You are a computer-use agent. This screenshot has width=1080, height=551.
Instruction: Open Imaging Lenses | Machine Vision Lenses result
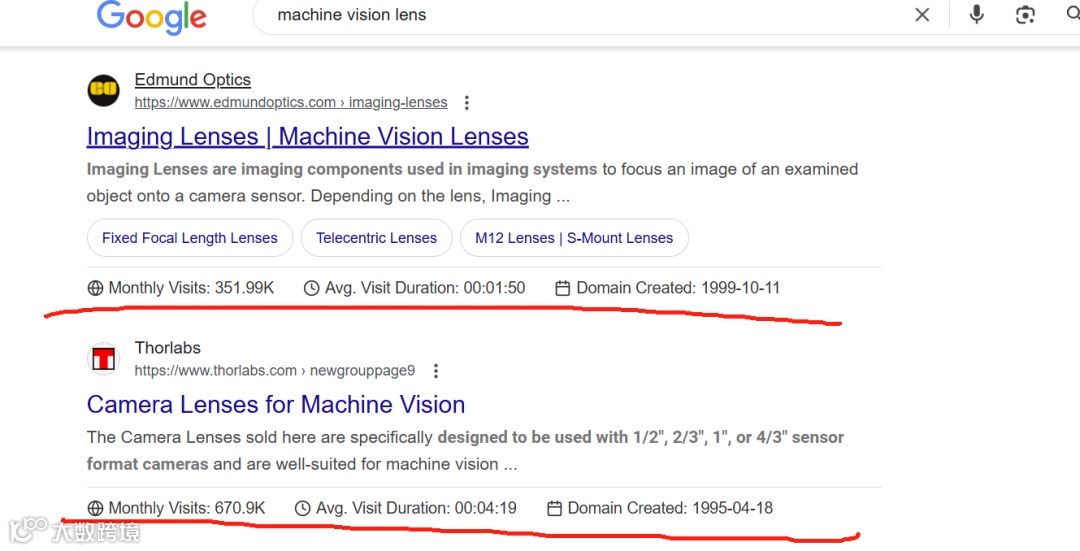[x=307, y=136]
